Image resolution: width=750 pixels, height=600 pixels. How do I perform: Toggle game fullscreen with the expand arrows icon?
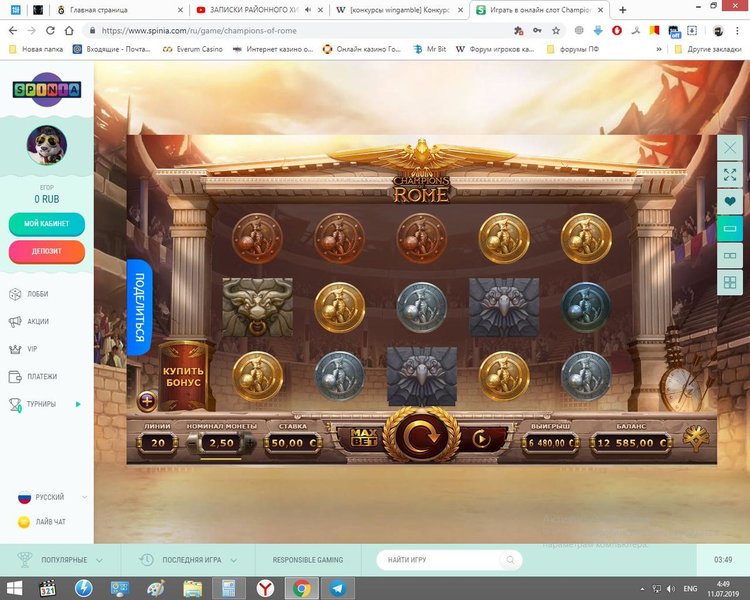[729, 175]
